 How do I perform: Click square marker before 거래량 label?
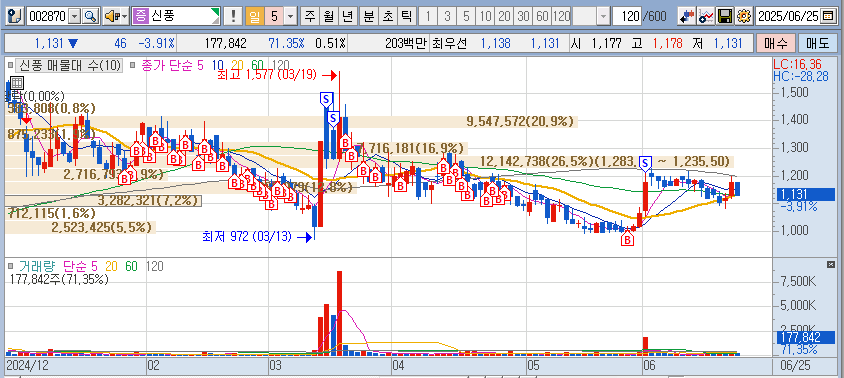point(10,266)
